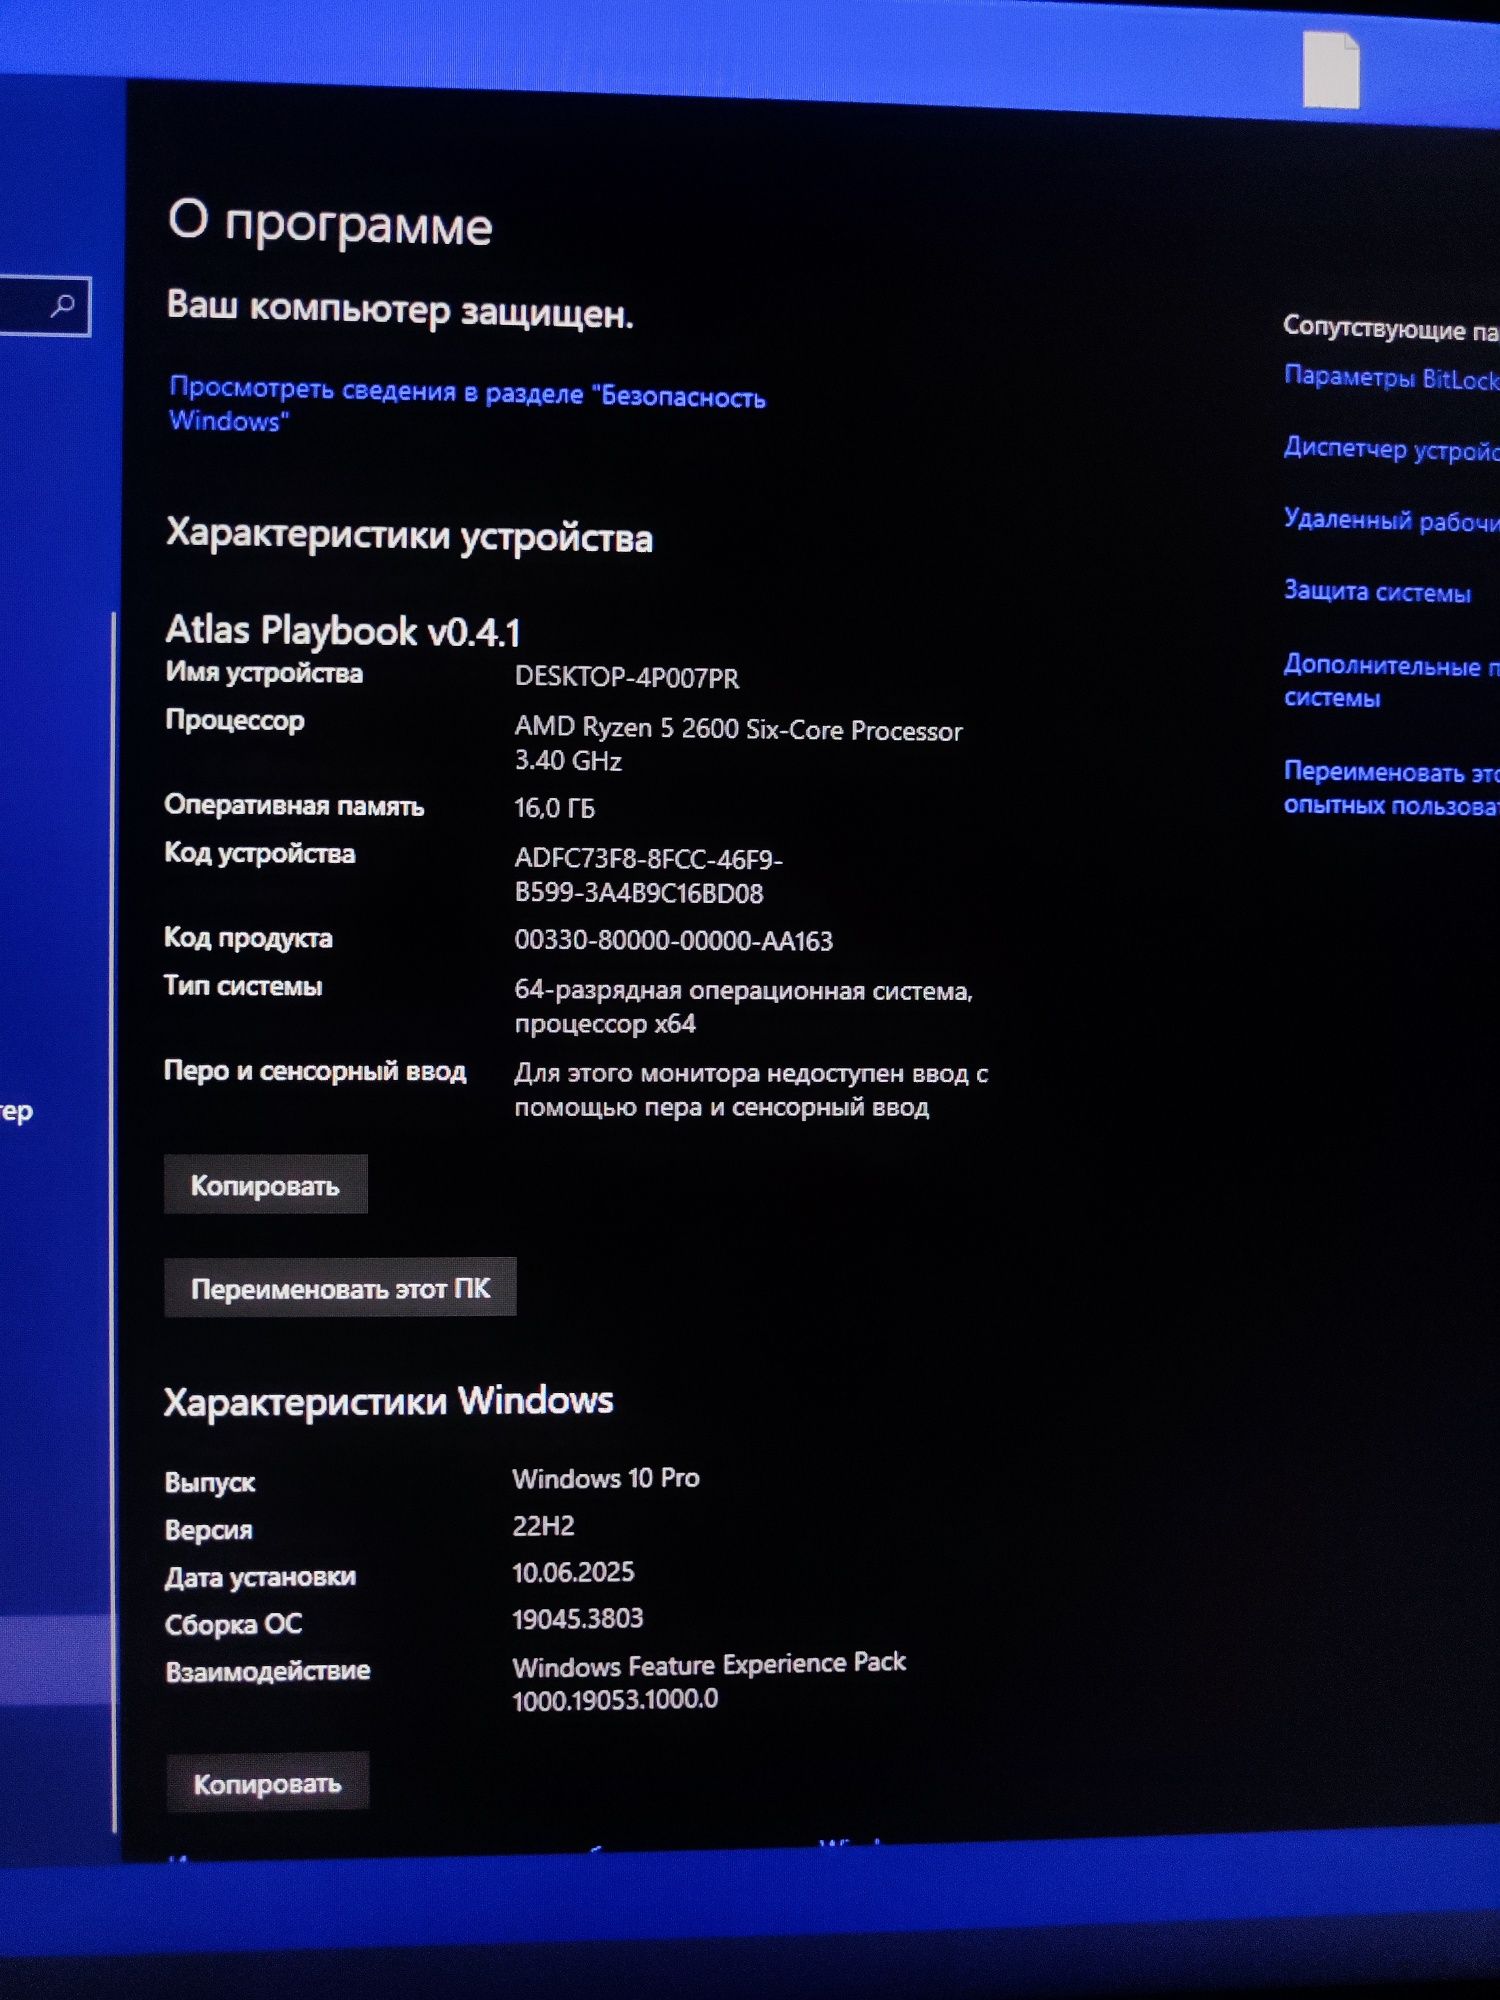
Task: Click the Код устройства label
Action: click(x=260, y=854)
